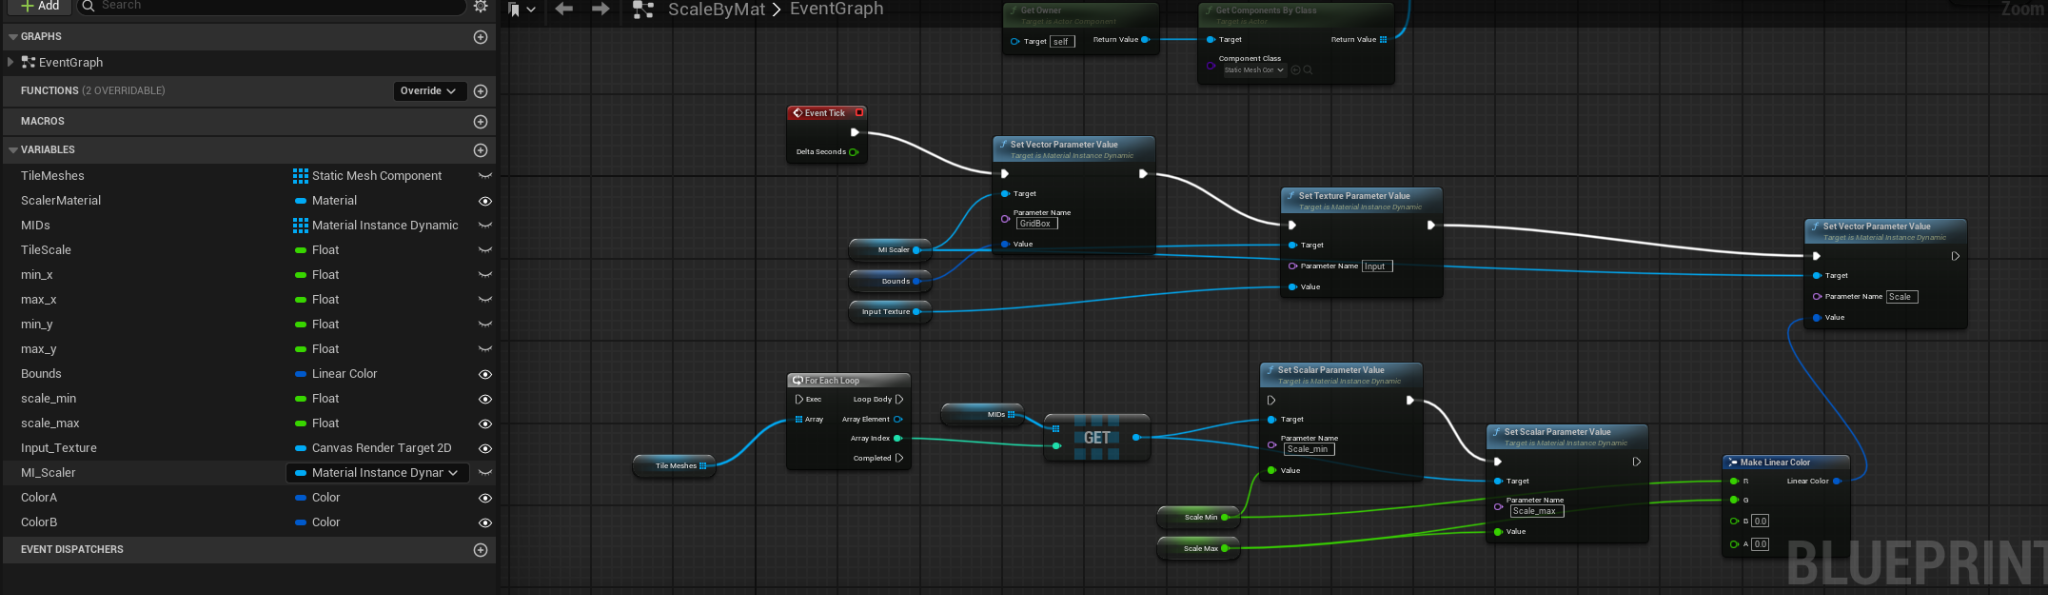Open MI_Scaler variable type dropdown

377,473
